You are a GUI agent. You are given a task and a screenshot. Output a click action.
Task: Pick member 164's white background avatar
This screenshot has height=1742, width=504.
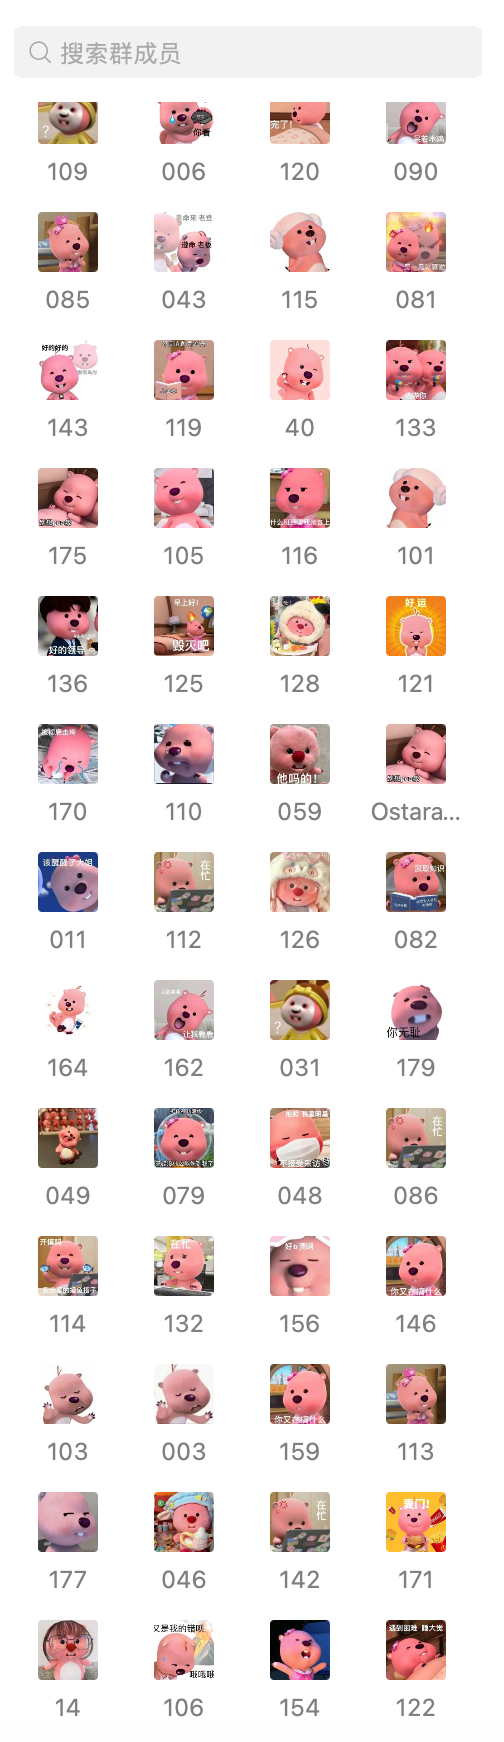tap(68, 1010)
